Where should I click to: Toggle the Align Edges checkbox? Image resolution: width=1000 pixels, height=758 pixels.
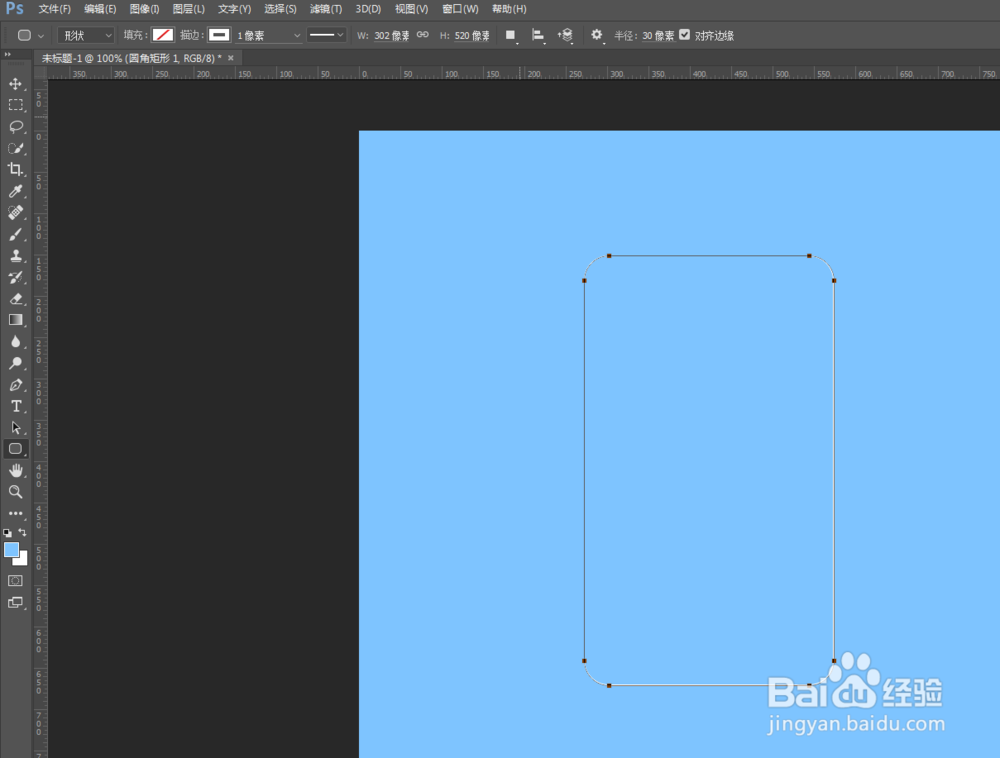684,35
